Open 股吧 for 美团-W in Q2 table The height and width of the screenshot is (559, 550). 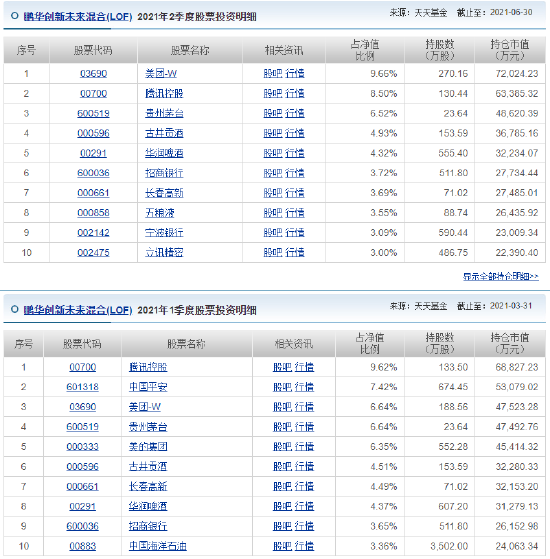(x=273, y=73)
